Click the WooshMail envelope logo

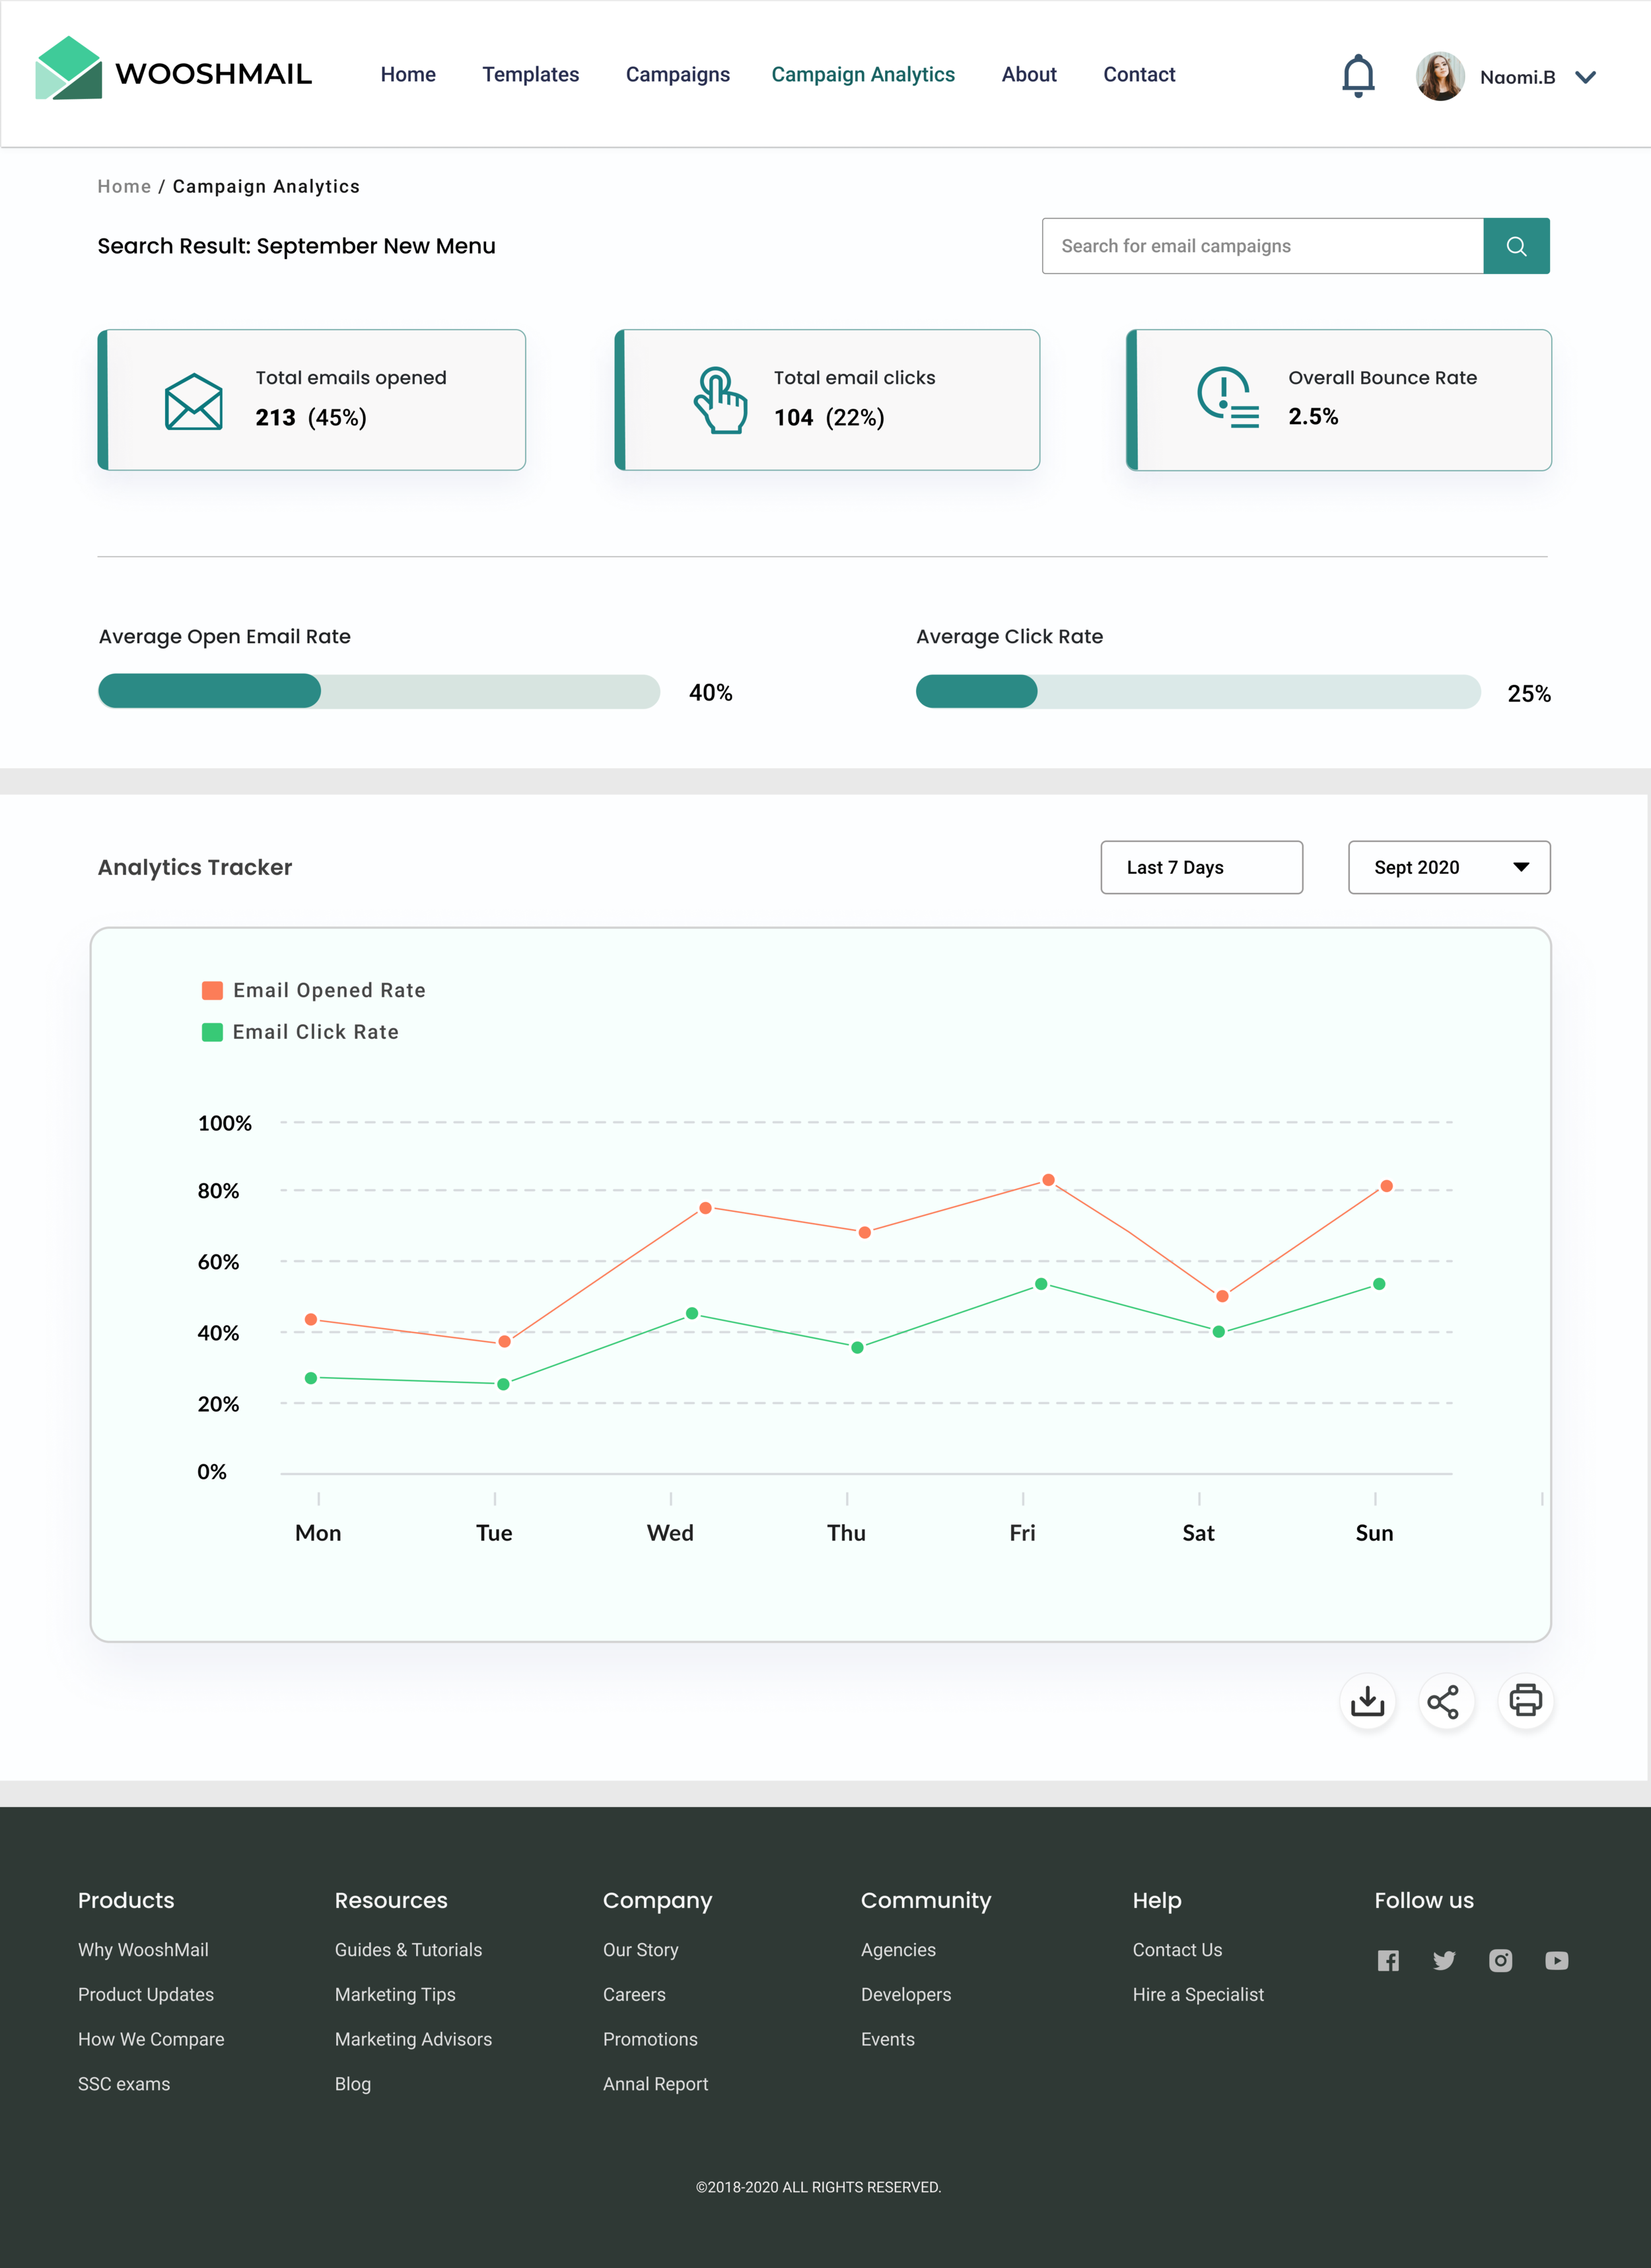click(x=68, y=68)
